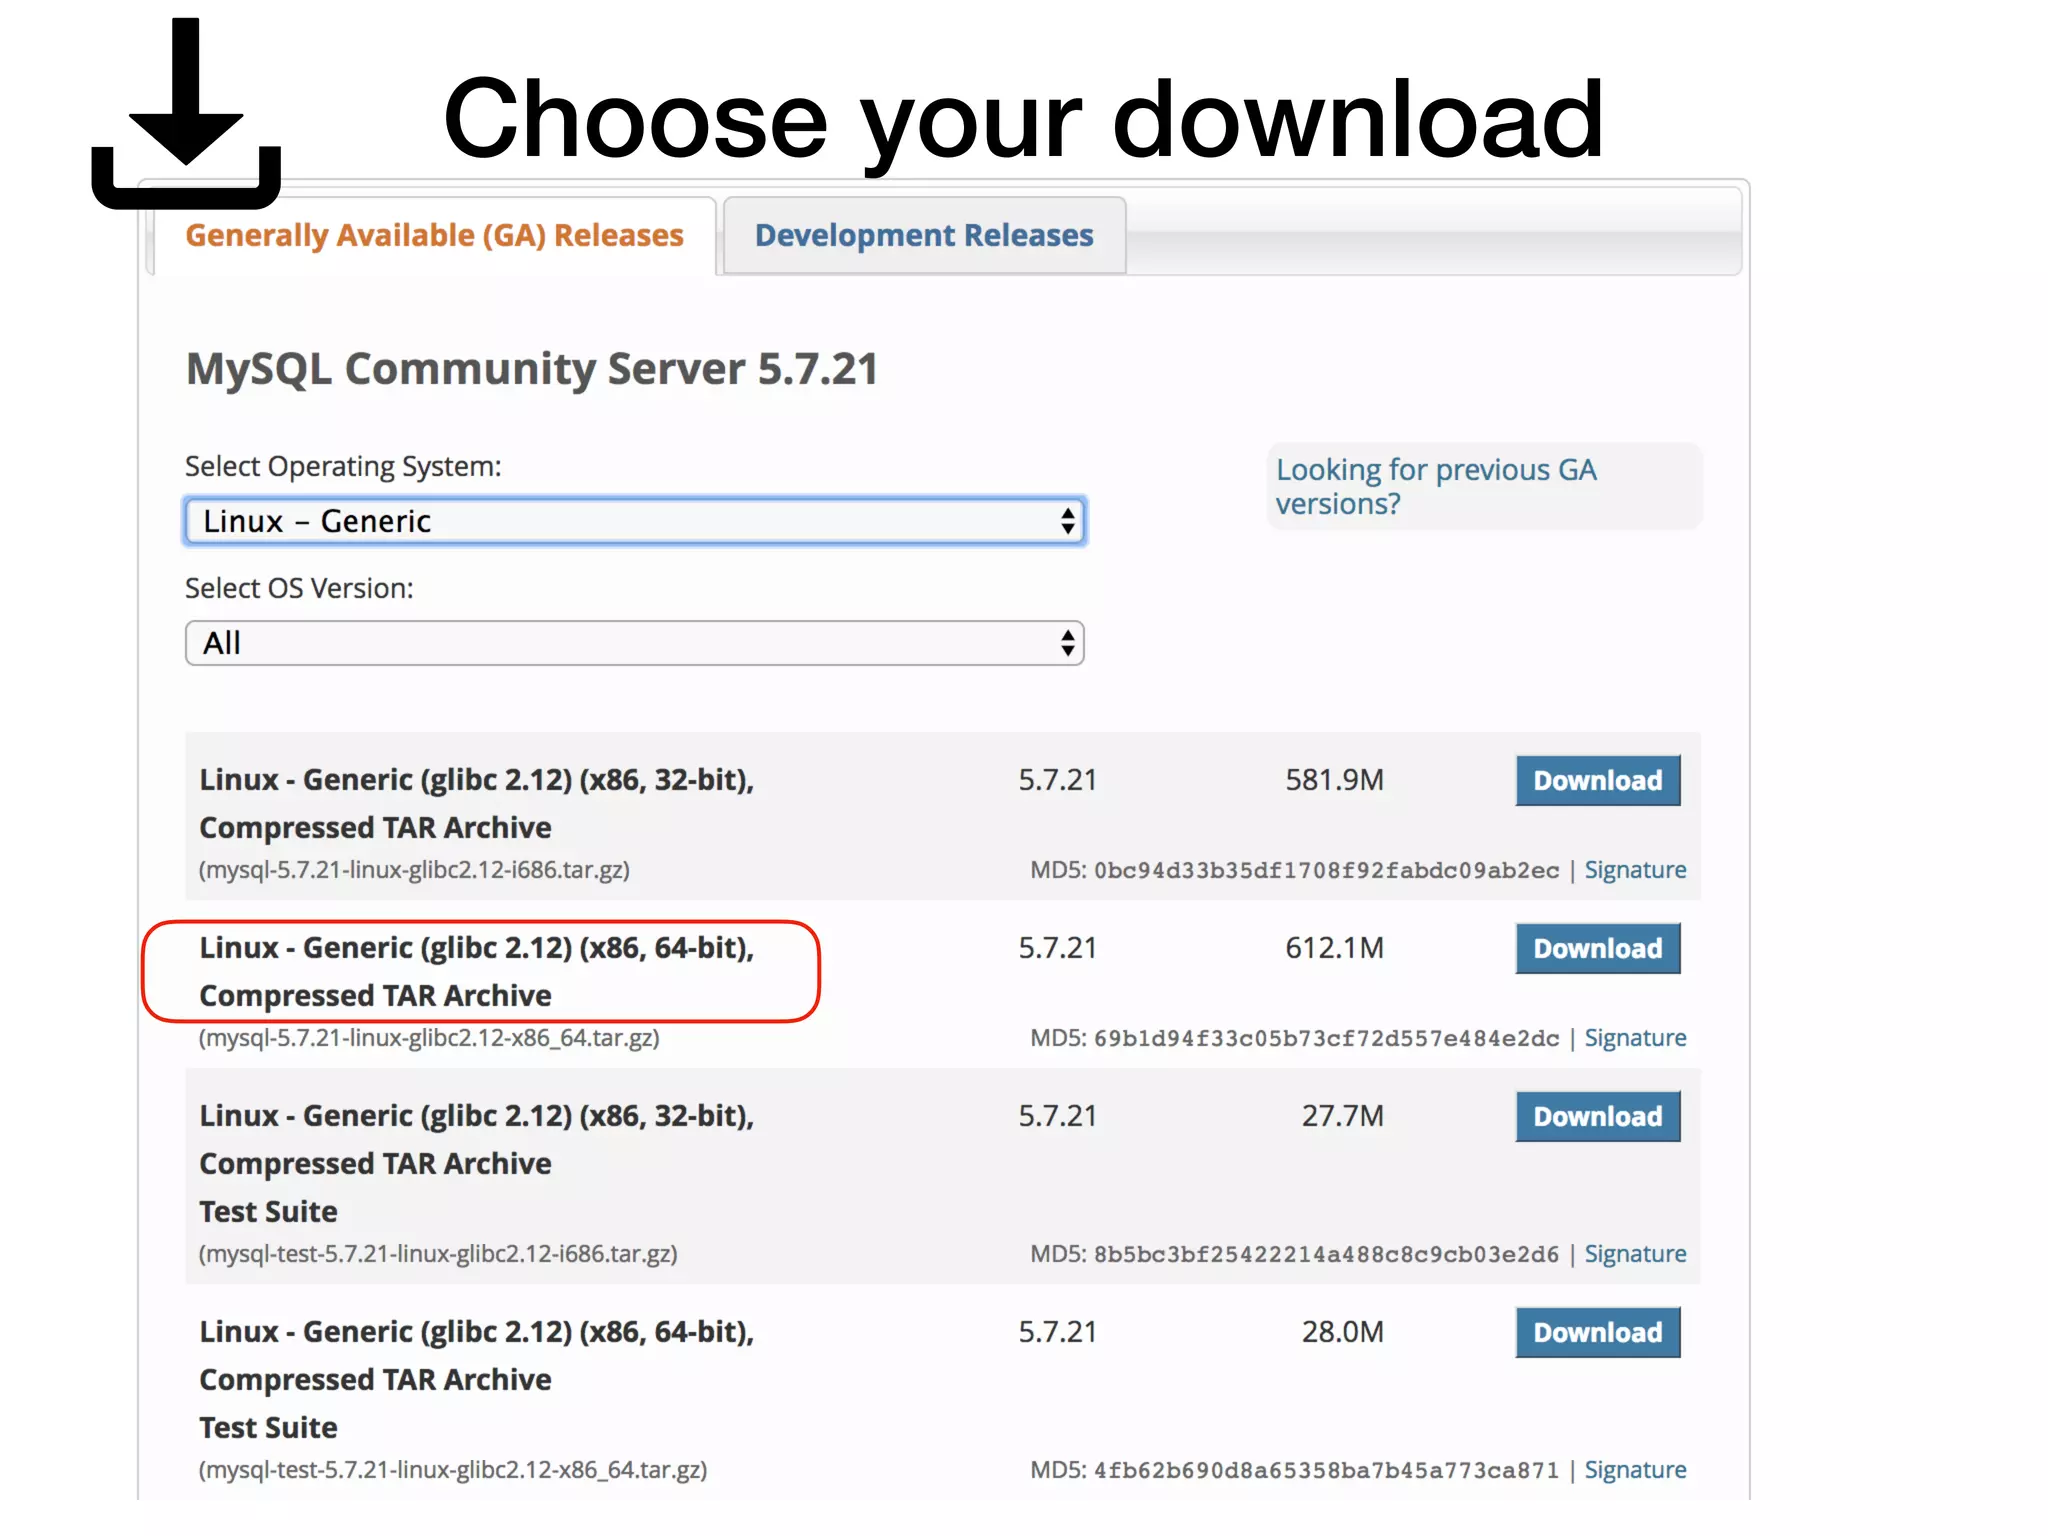Click the stepper arrows on the All selector
The width and height of the screenshot is (2048, 1536).
click(x=1067, y=643)
